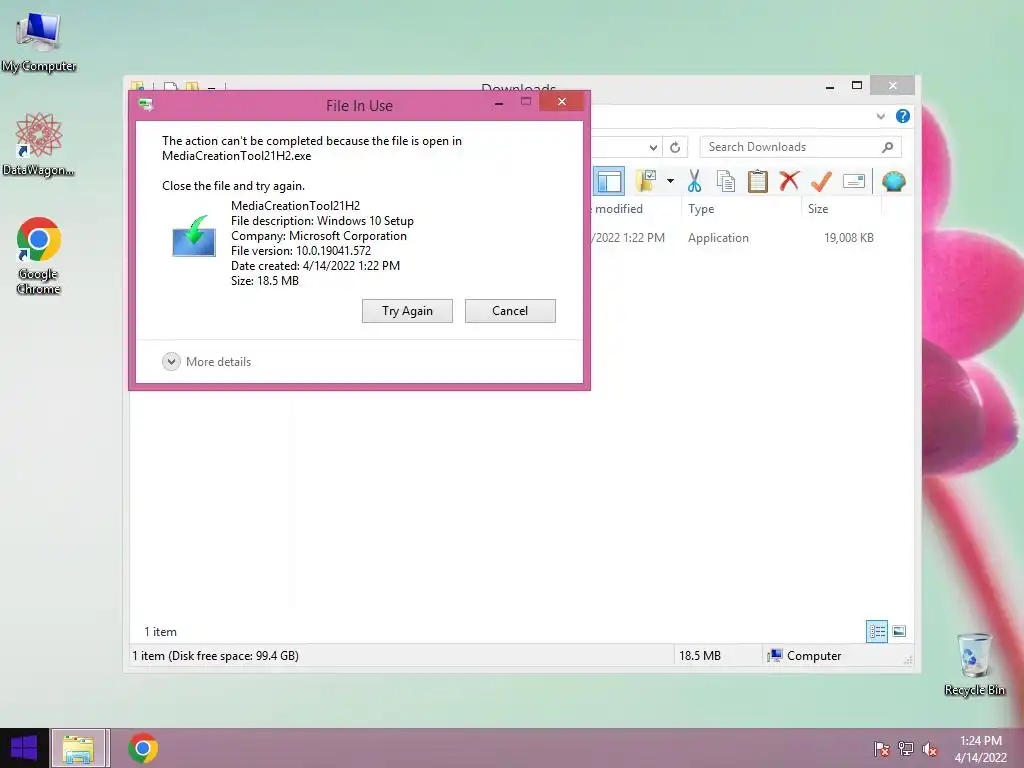
Task: Click the 1 item disk free space status text
Action: point(216,656)
